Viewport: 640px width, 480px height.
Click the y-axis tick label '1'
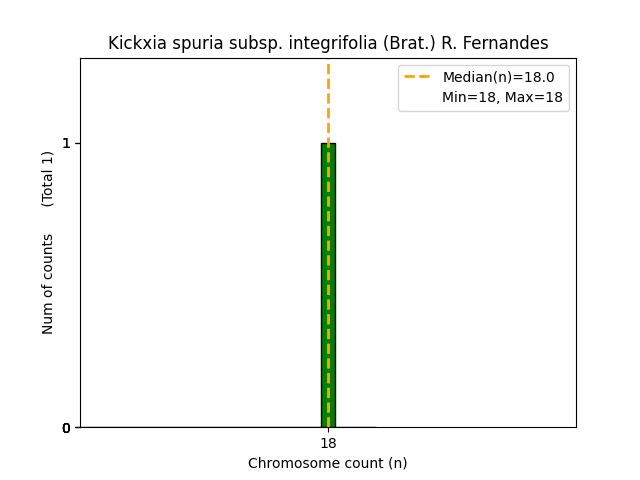click(x=66, y=143)
